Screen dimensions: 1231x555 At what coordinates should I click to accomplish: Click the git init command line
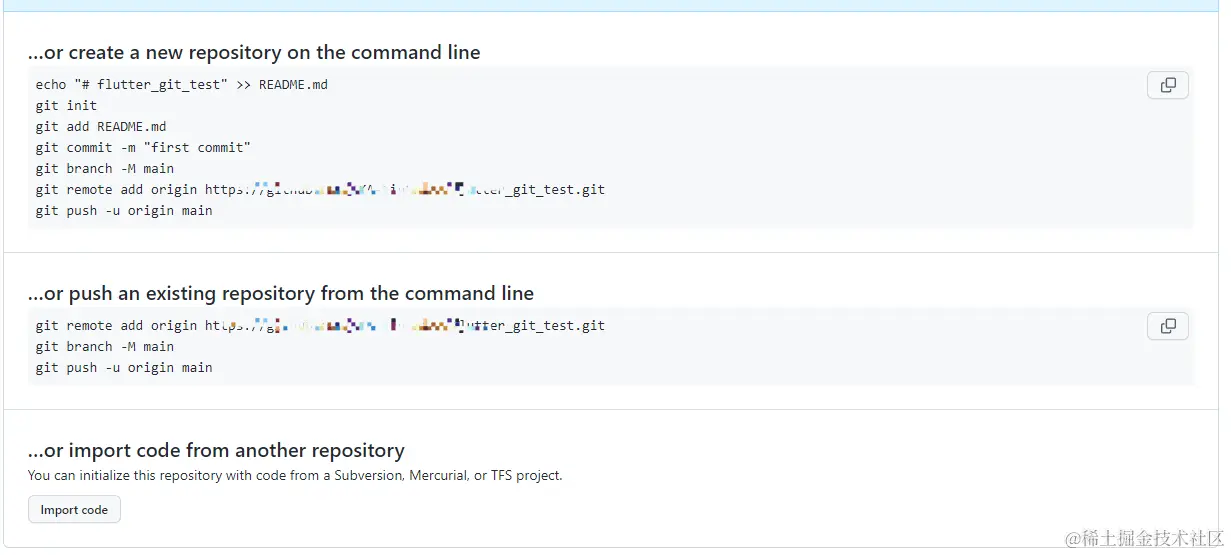tap(66, 106)
